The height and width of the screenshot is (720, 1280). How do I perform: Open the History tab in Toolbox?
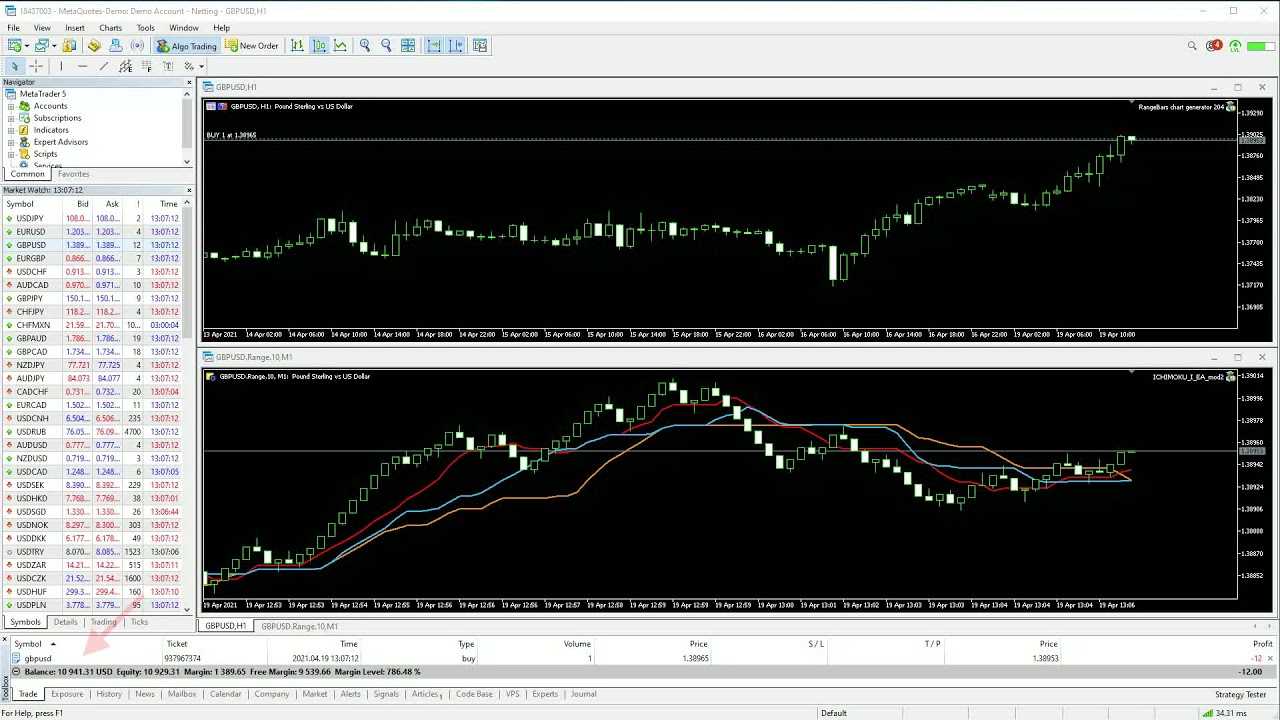point(109,694)
